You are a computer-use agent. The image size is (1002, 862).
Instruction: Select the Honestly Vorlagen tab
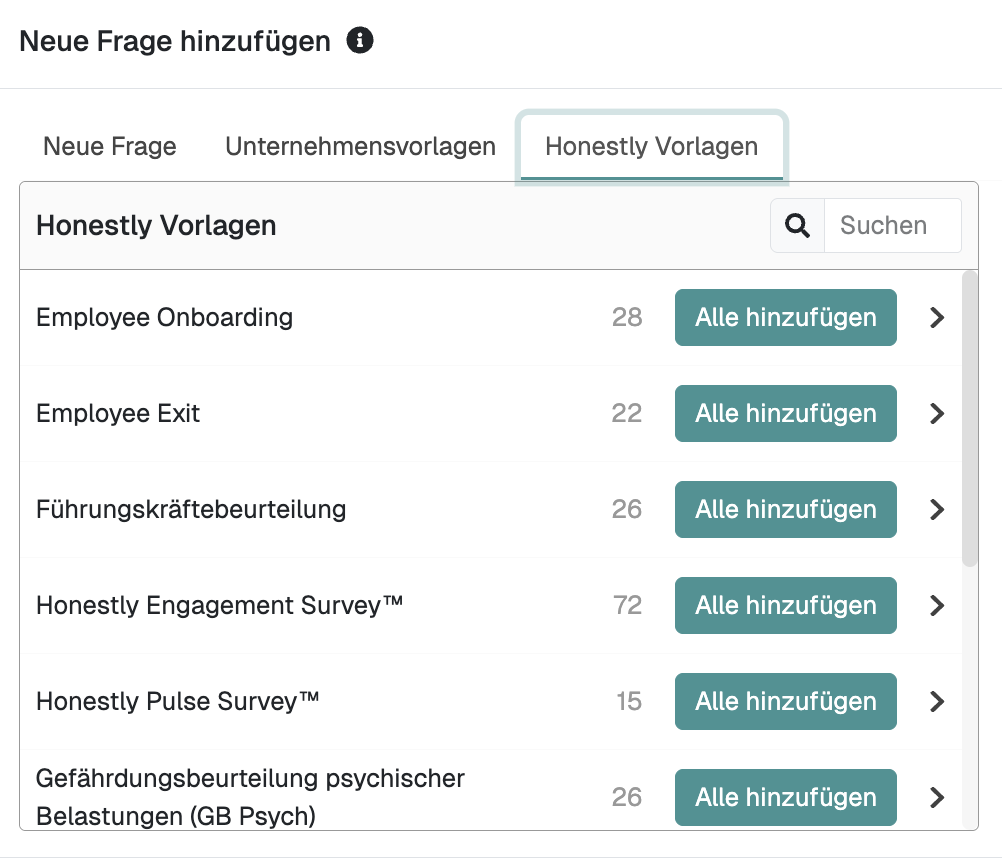[651, 146]
